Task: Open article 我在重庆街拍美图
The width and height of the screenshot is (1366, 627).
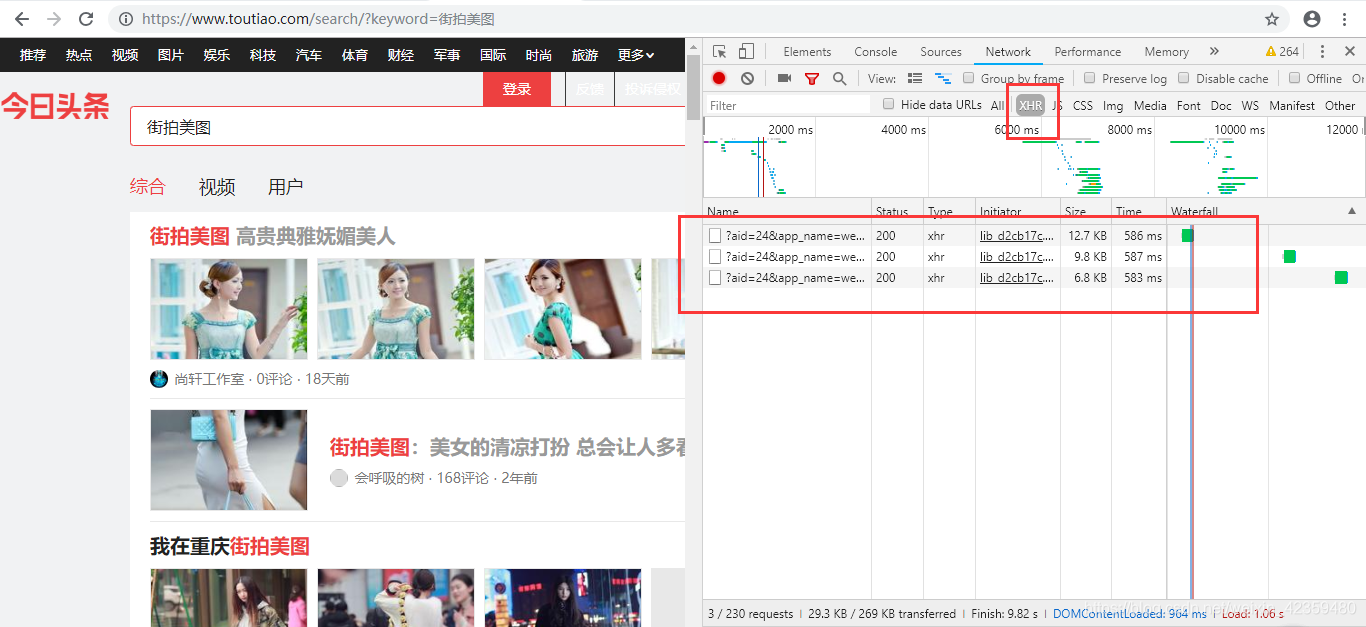Action: 230,546
